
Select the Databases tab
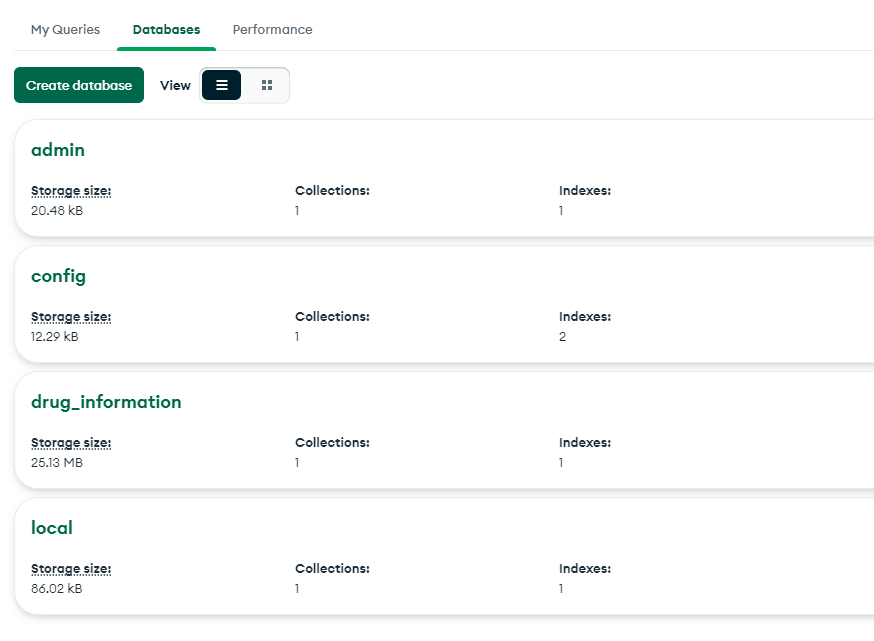[x=166, y=30]
